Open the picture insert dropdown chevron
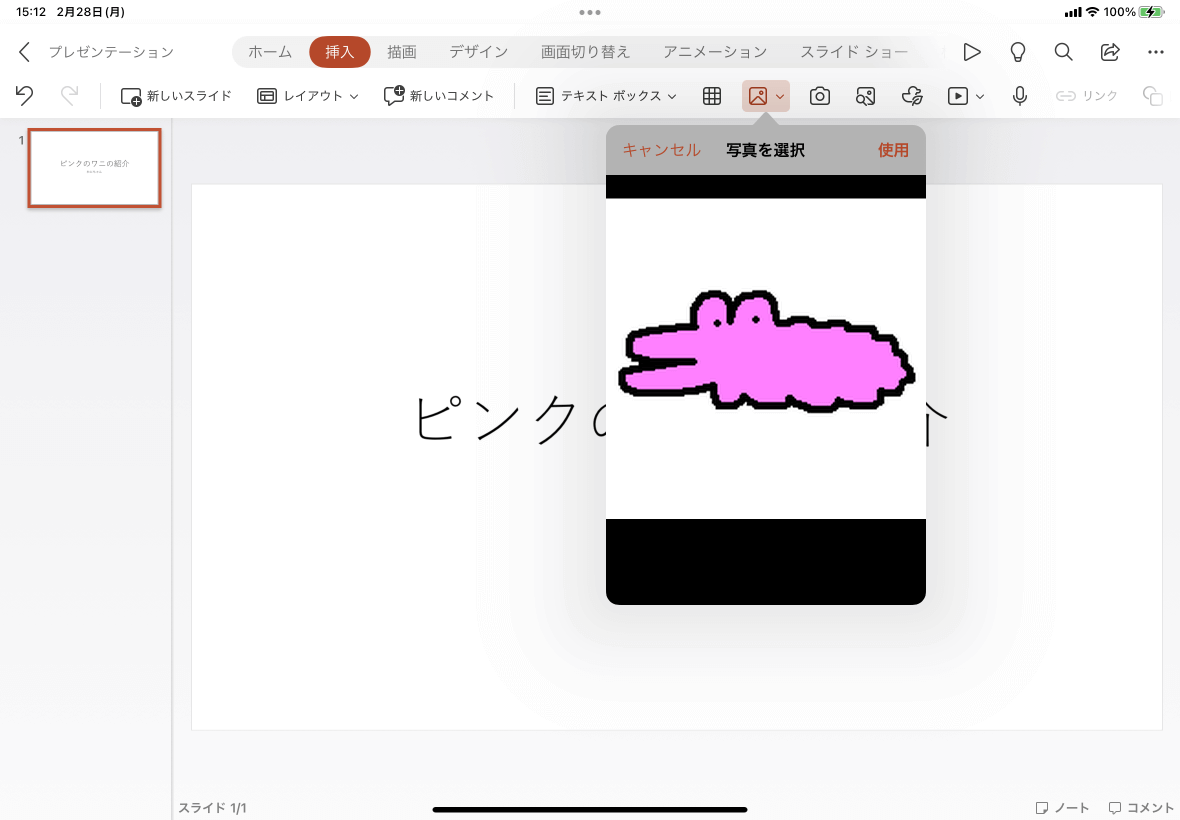Screen dimensions: 1180x820 pyautogui.click(x=780, y=96)
